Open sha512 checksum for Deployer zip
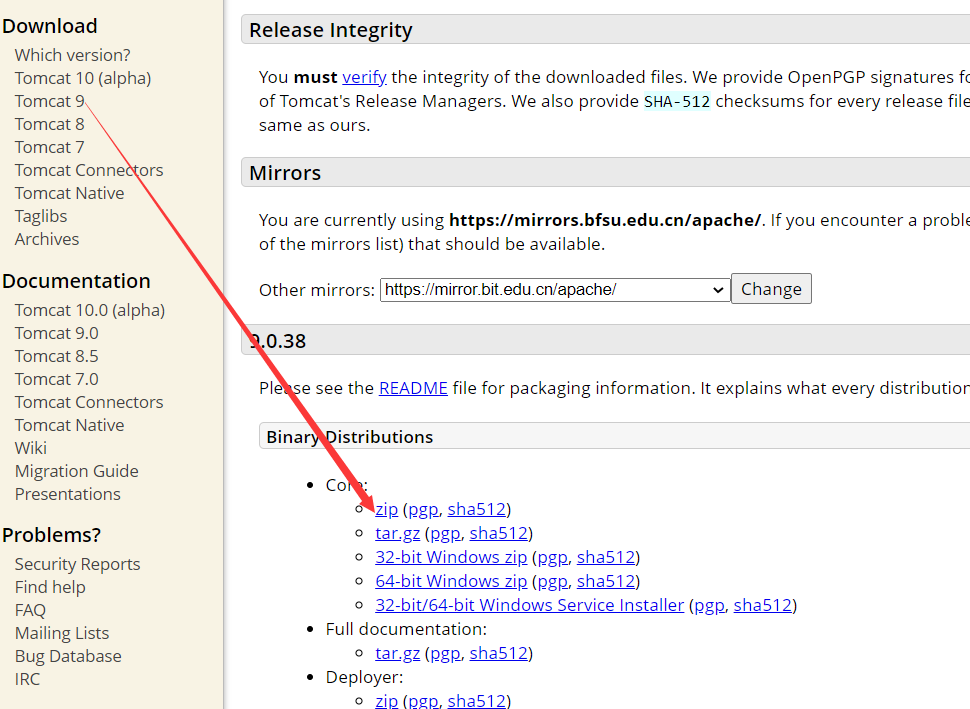This screenshot has width=970, height=709. (x=477, y=701)
